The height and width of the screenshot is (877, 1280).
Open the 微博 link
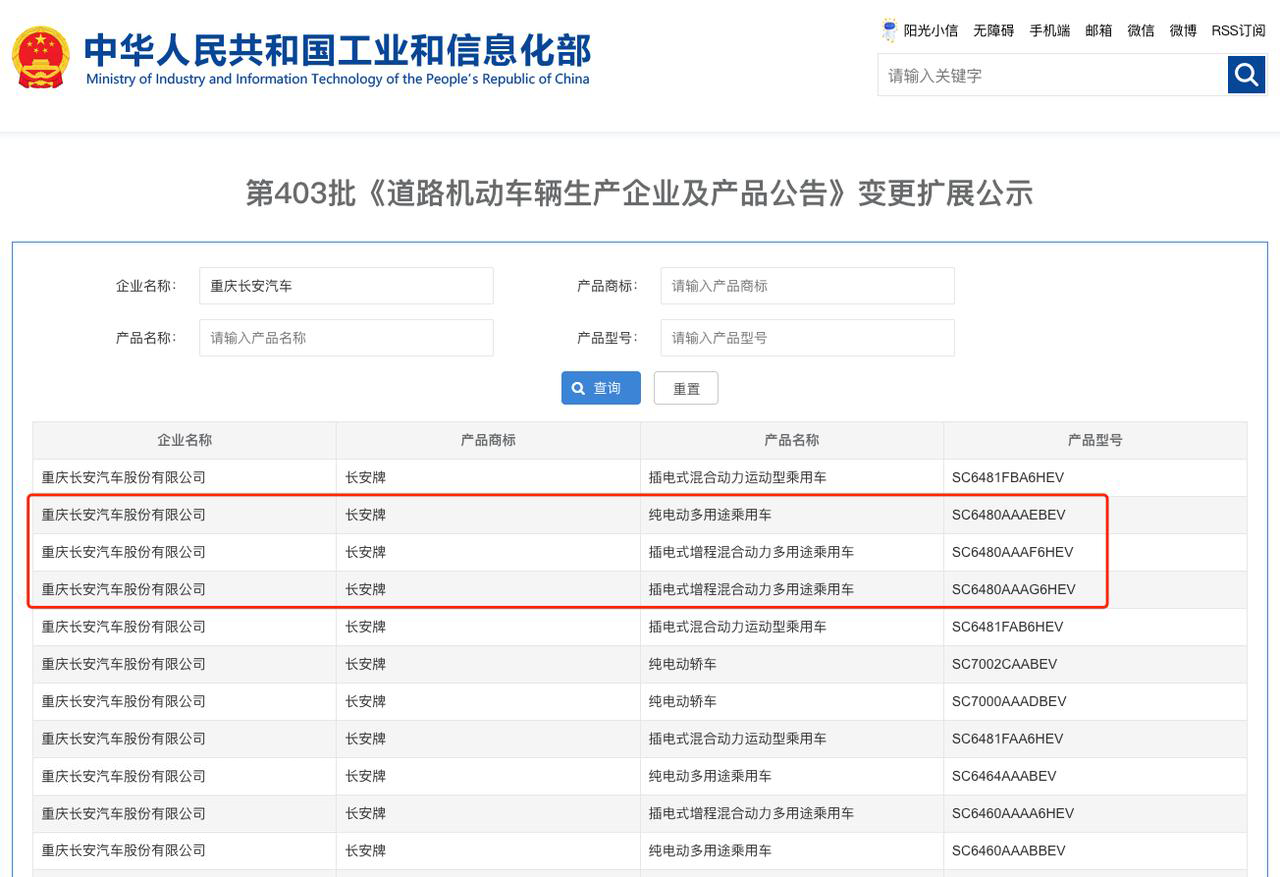pyautogui.click(x=1183, y=31)
